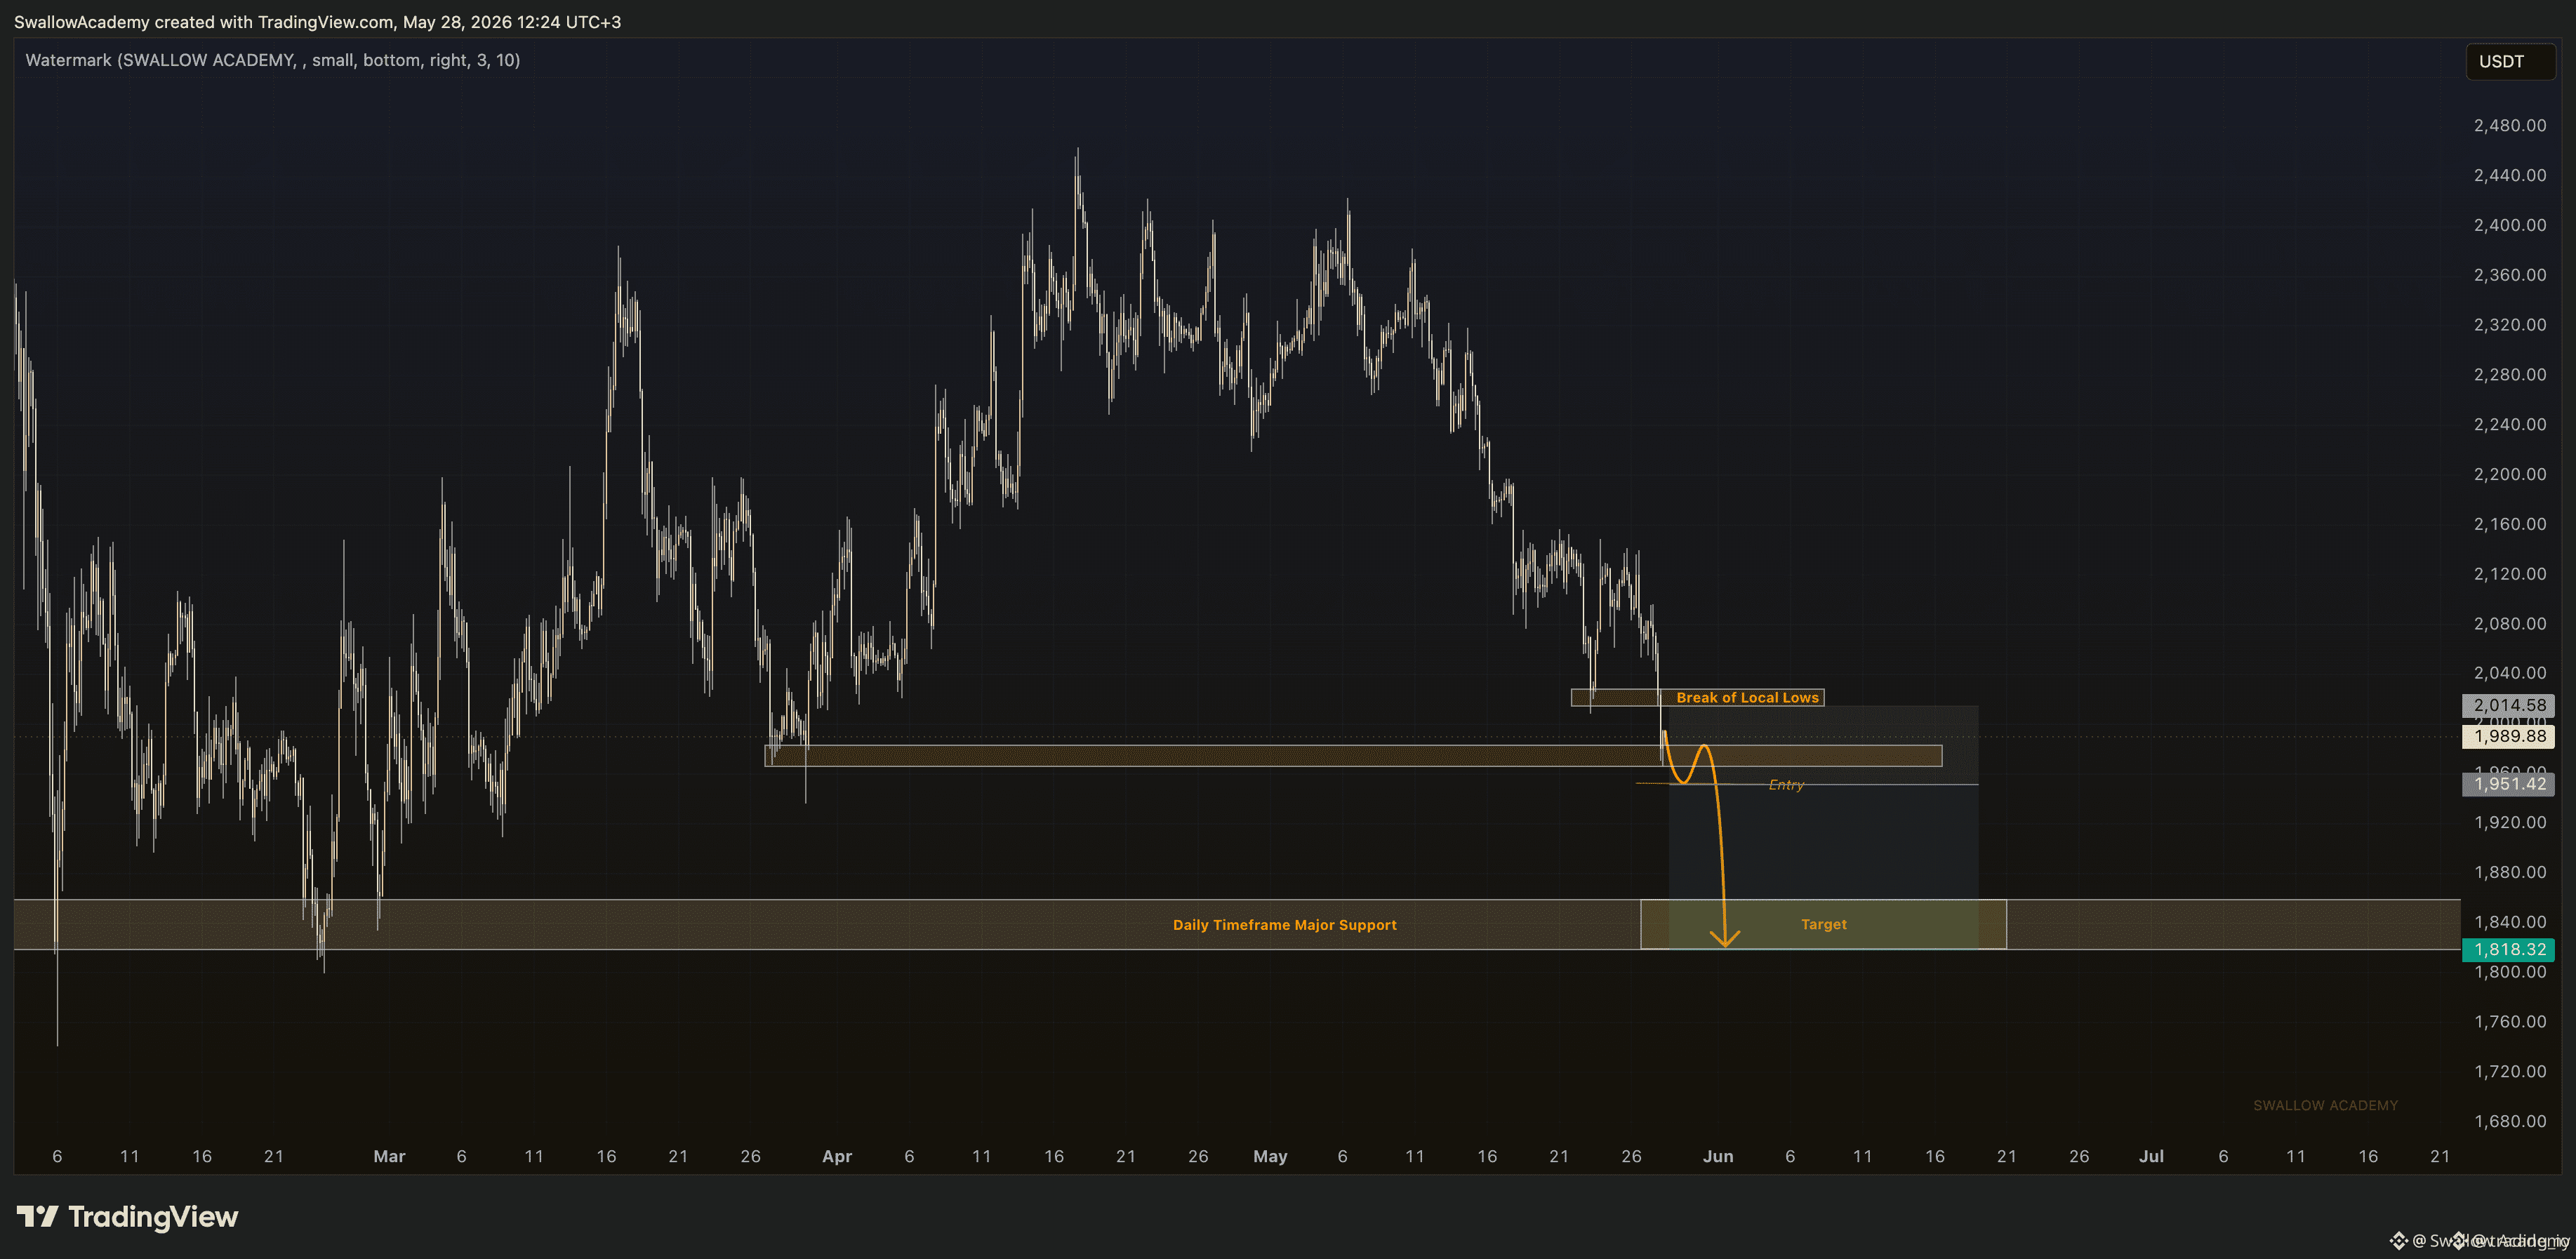The height and width of the screenshot is (1259, 2576).
Task: Click the 1,840.00 price axis label
Action: (2510, 922)
